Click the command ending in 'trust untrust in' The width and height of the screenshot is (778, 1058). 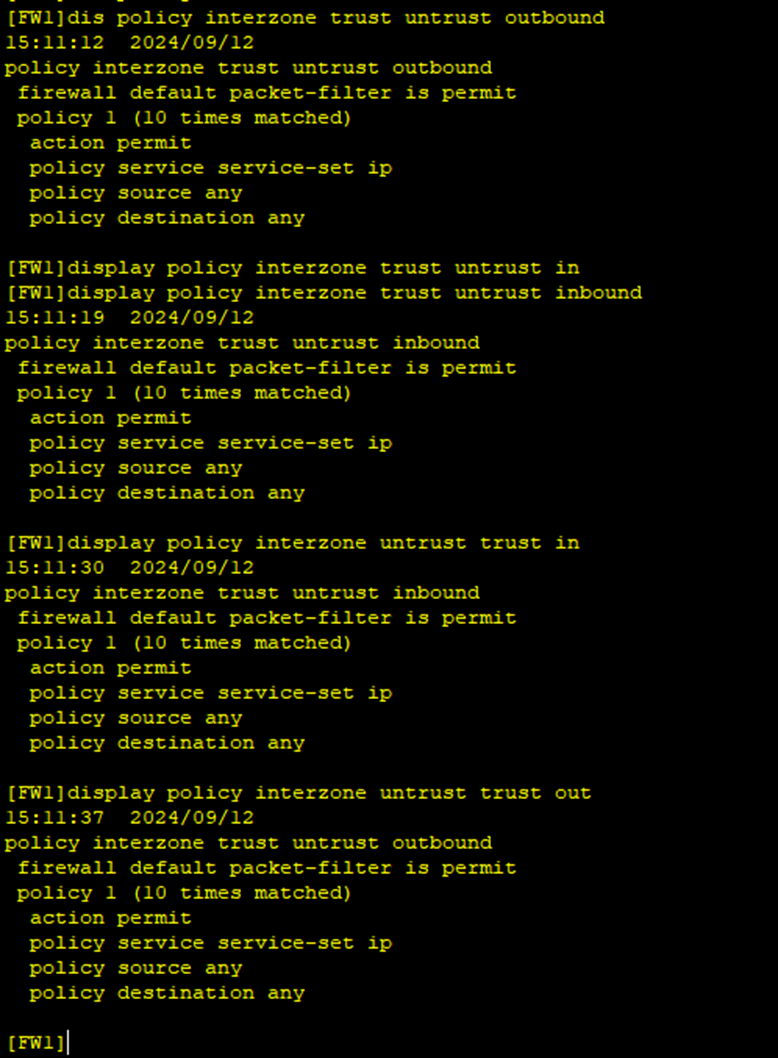tap(293, 268)
